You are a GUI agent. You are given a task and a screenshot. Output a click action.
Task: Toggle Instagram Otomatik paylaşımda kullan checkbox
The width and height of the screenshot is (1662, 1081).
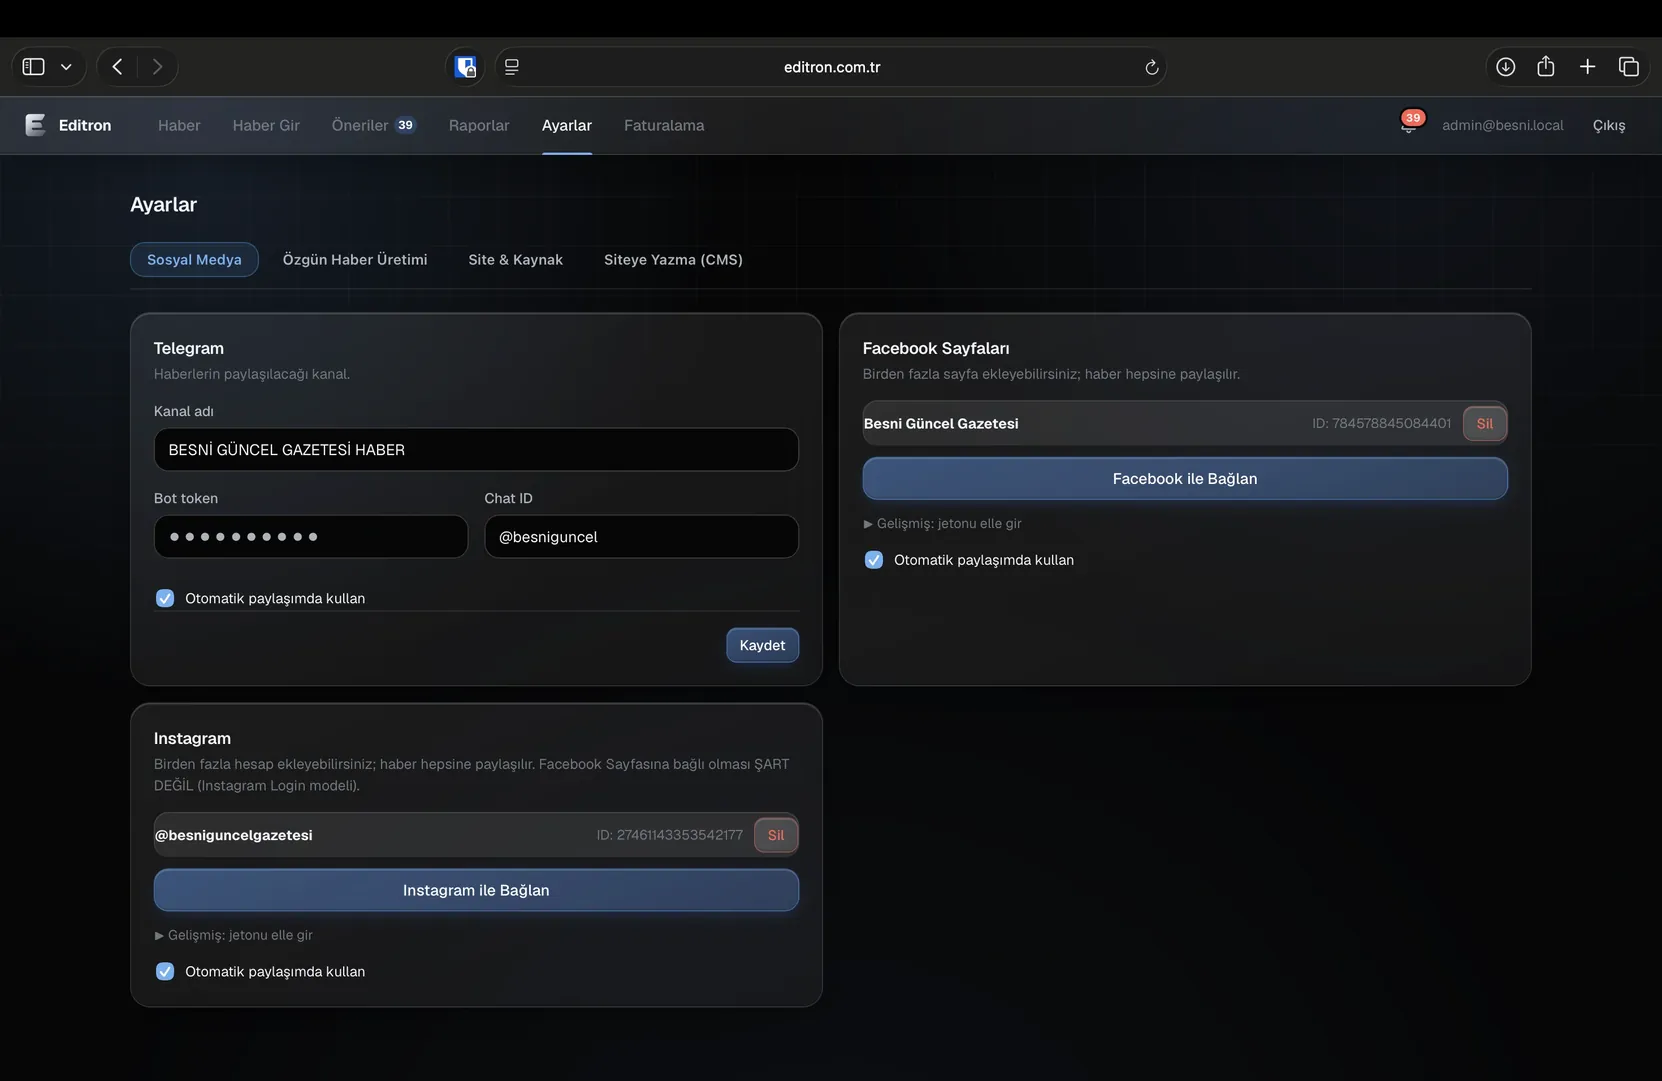(165, 971)
